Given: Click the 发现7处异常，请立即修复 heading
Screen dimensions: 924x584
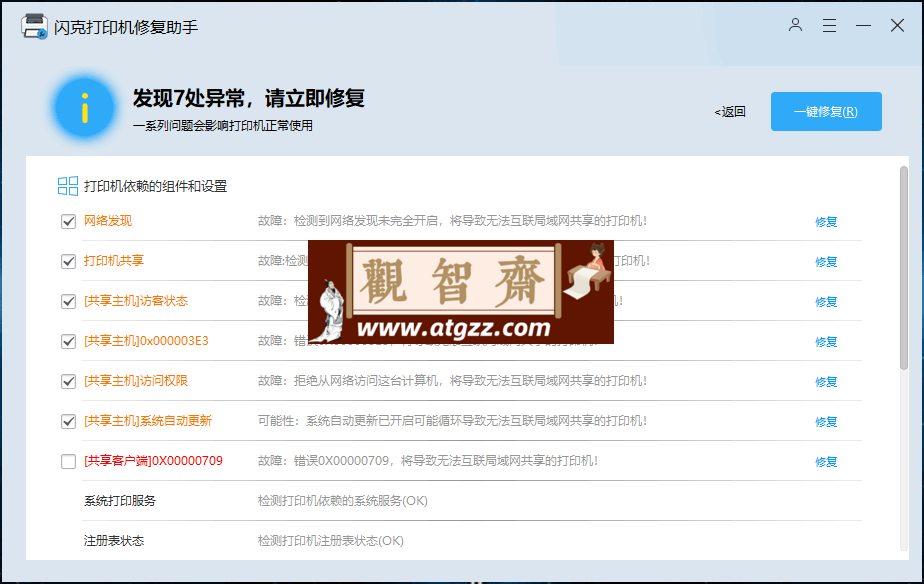Looking at the screenshot, I should tap(249, 98).
